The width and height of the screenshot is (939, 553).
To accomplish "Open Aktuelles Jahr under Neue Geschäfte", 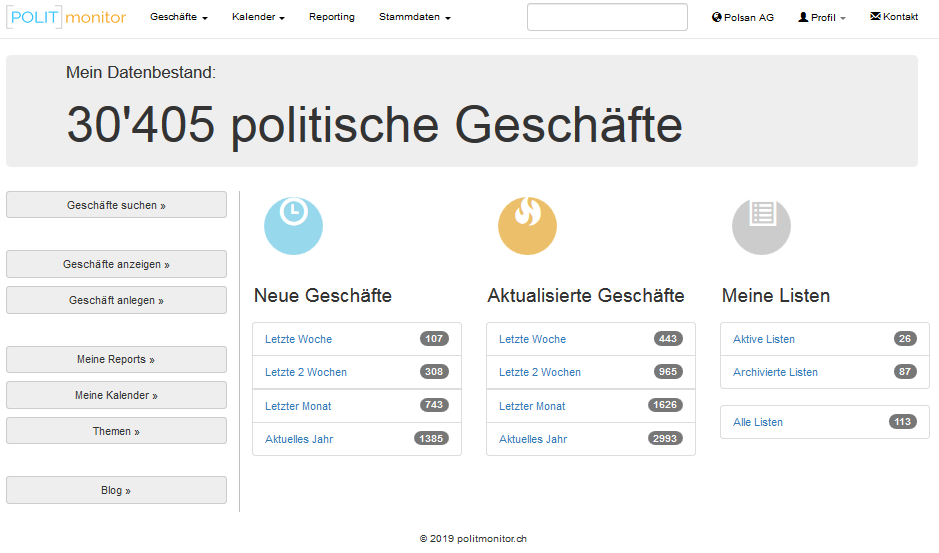I will (x=357, y=439).
